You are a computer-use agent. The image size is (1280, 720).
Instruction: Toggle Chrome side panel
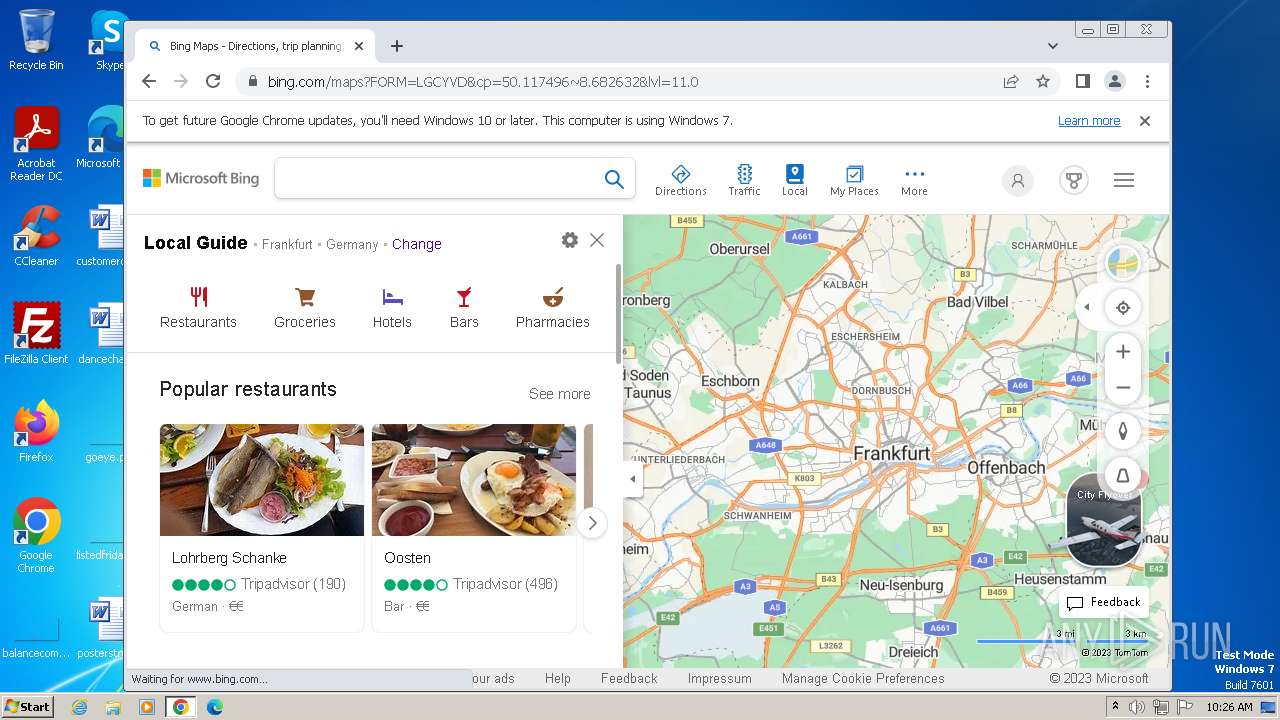pos(1083,82)
